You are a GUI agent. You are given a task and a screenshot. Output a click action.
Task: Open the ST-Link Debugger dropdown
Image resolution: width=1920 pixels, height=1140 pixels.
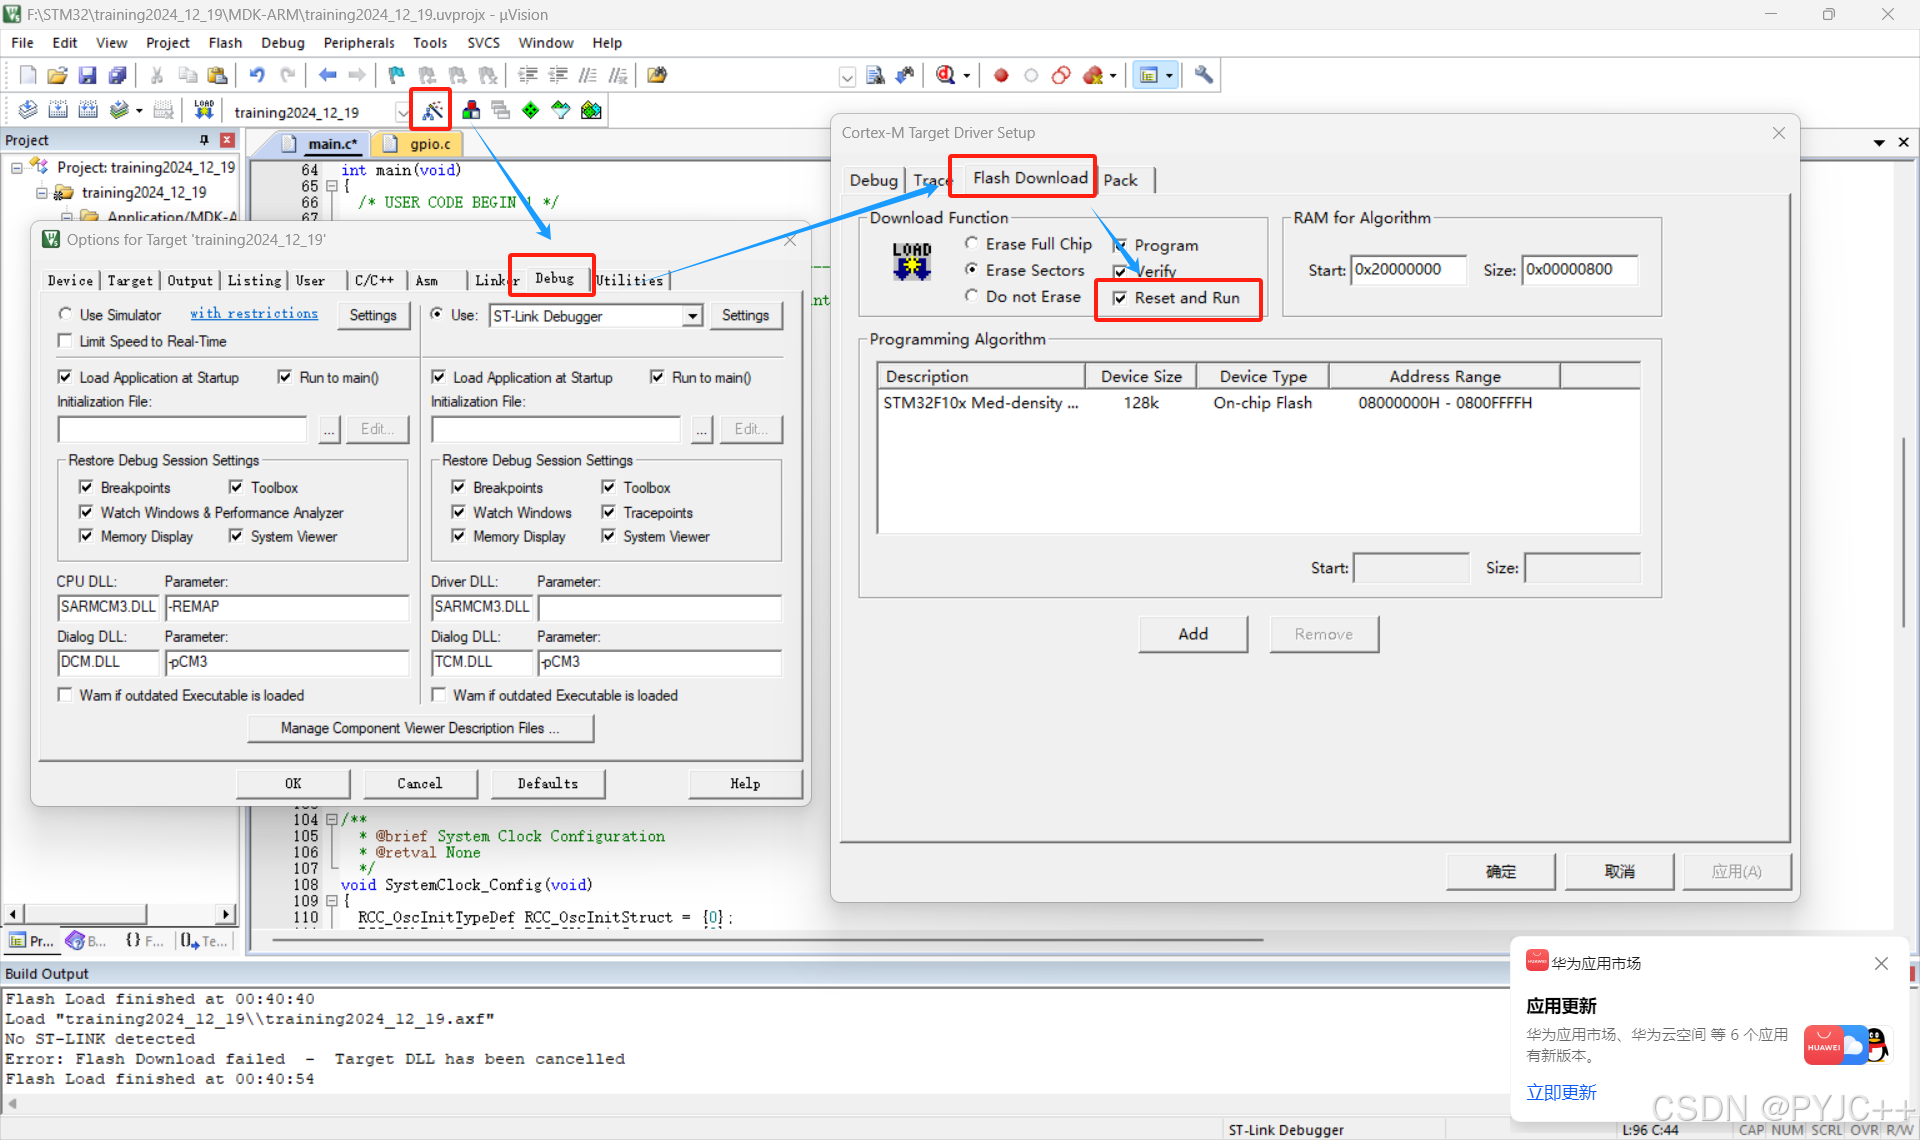click(x=692, y=316)
